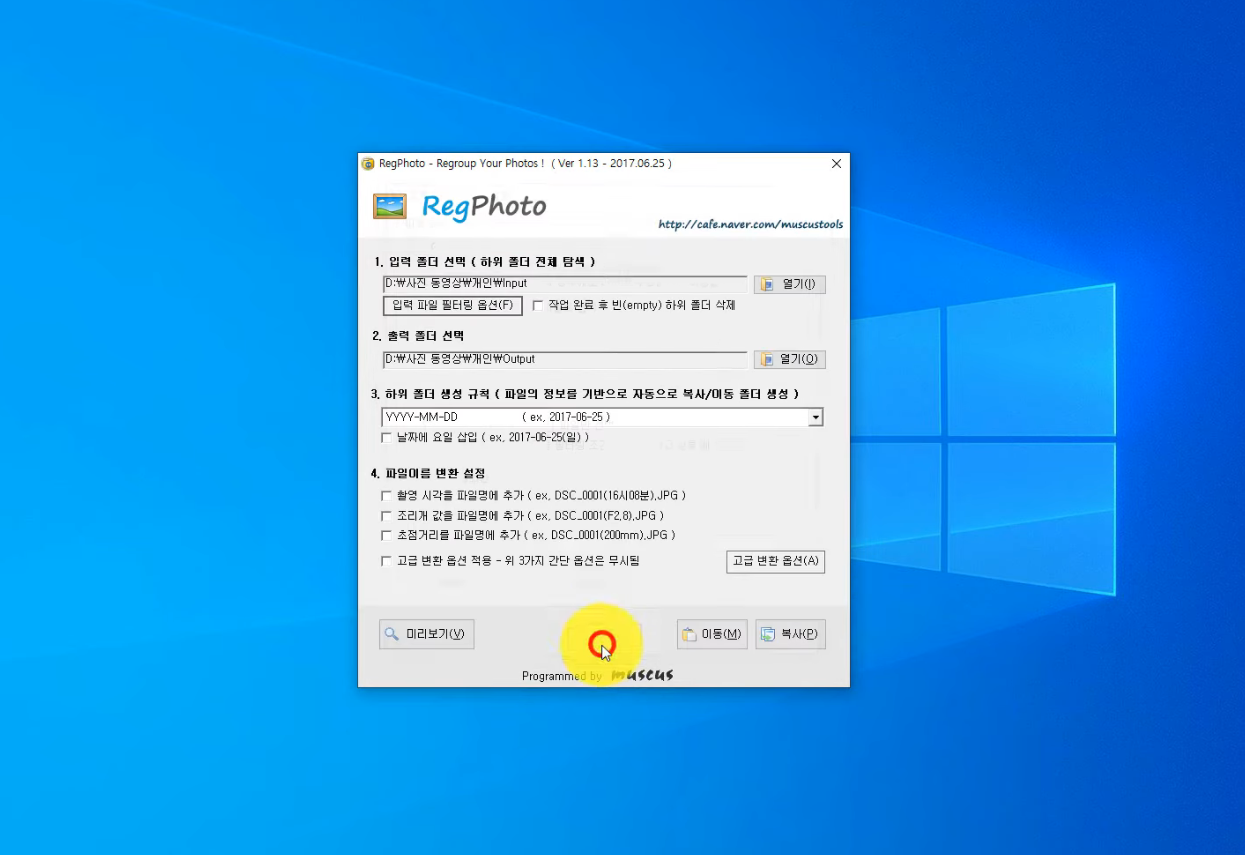Click the muscus signature logo
The image size is (1245, 855).
coord(642,675)
